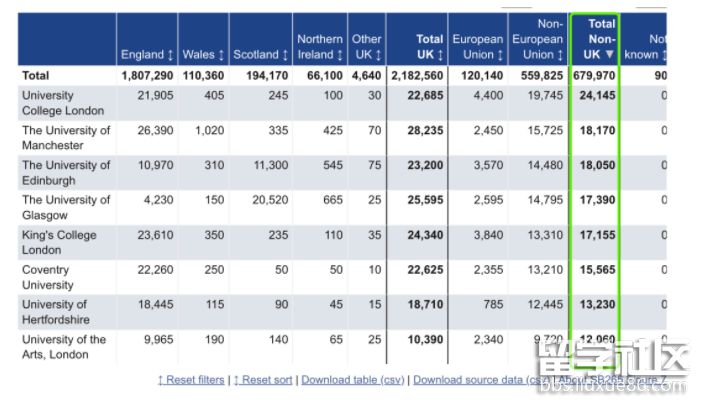Image resolution: width=703 pixels, height=407 pixels.
Task: Click University of Hertfordshire row label
Action: click(x=55, y=312)
